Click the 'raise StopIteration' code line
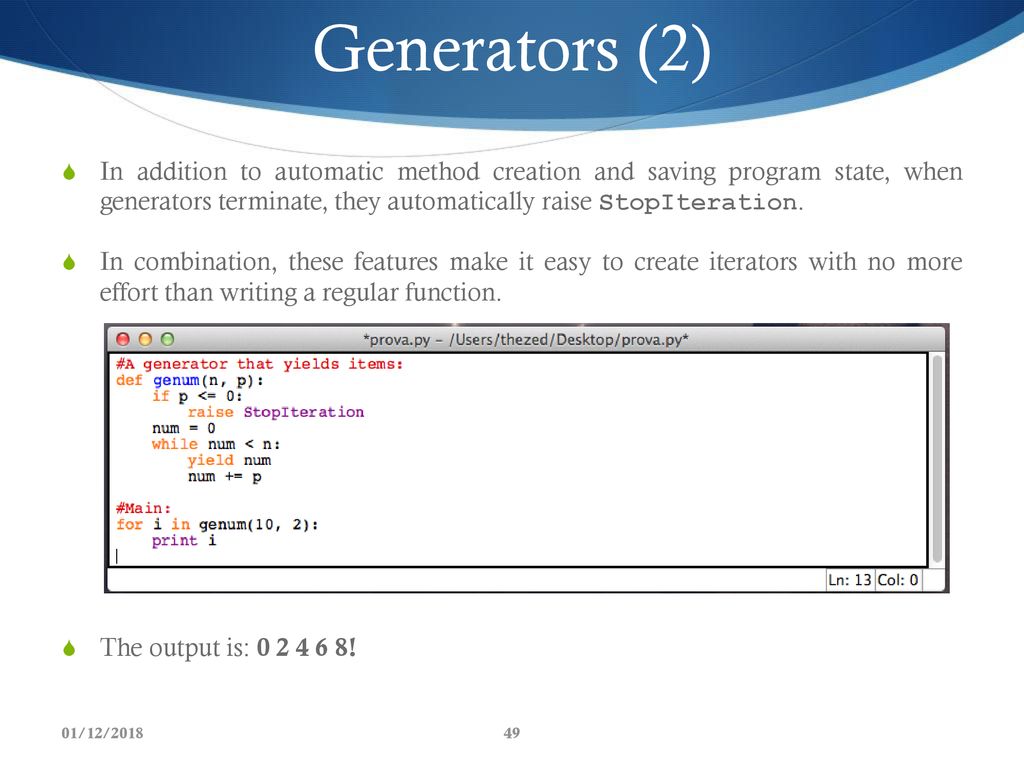 [276, 413]
